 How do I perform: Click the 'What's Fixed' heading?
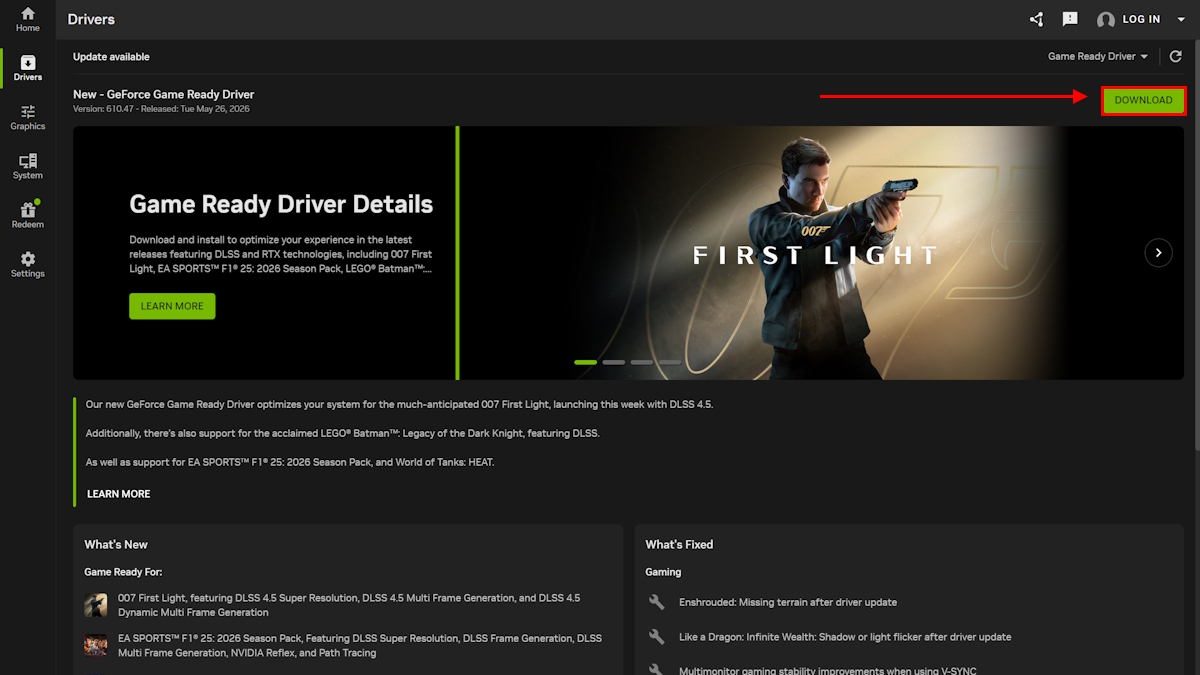coord(679,545)
